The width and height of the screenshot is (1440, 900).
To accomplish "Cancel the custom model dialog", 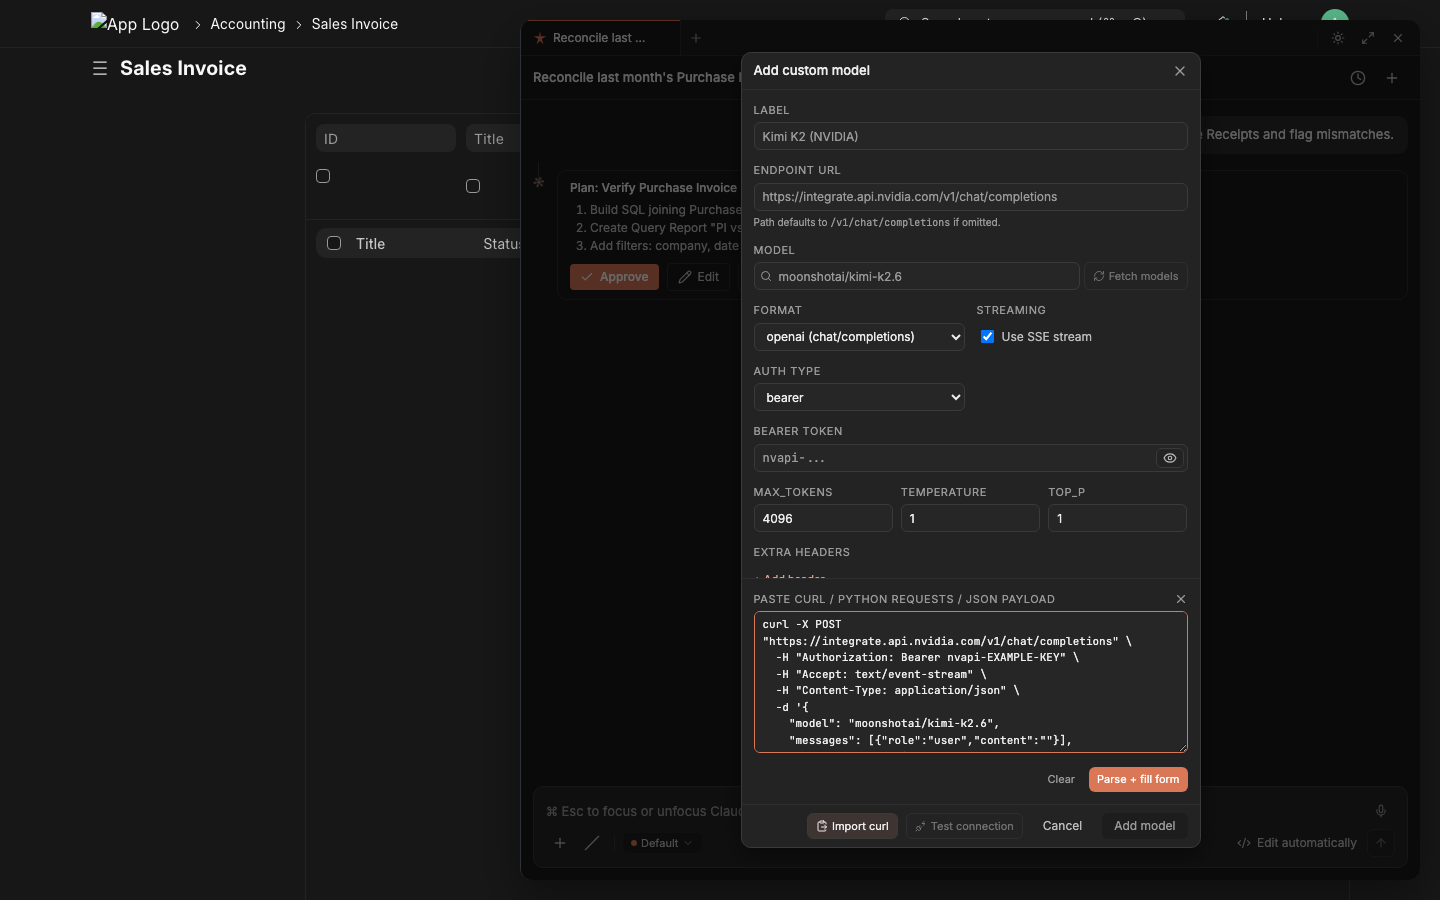I will point(1062,826).
